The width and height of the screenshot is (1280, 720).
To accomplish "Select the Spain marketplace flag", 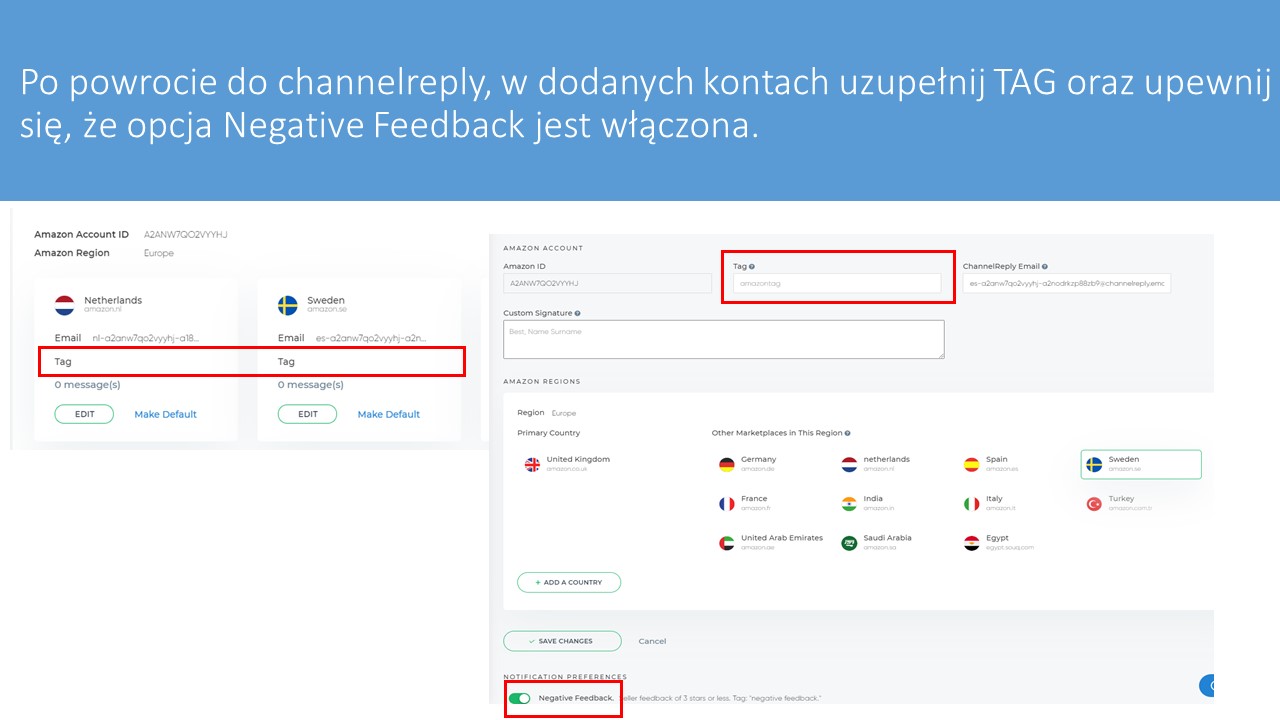I will point(971,464).
